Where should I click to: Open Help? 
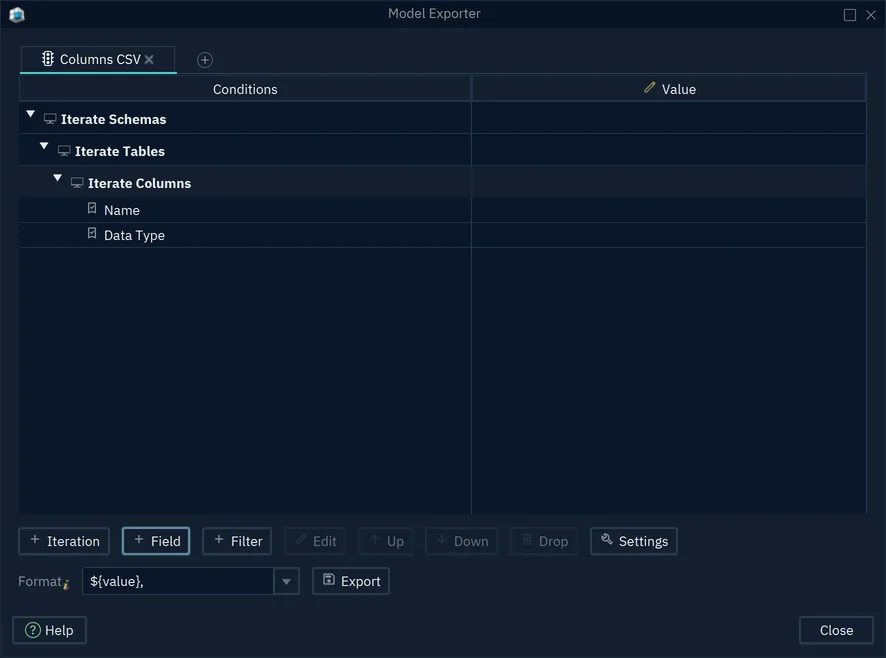(50, 630)
